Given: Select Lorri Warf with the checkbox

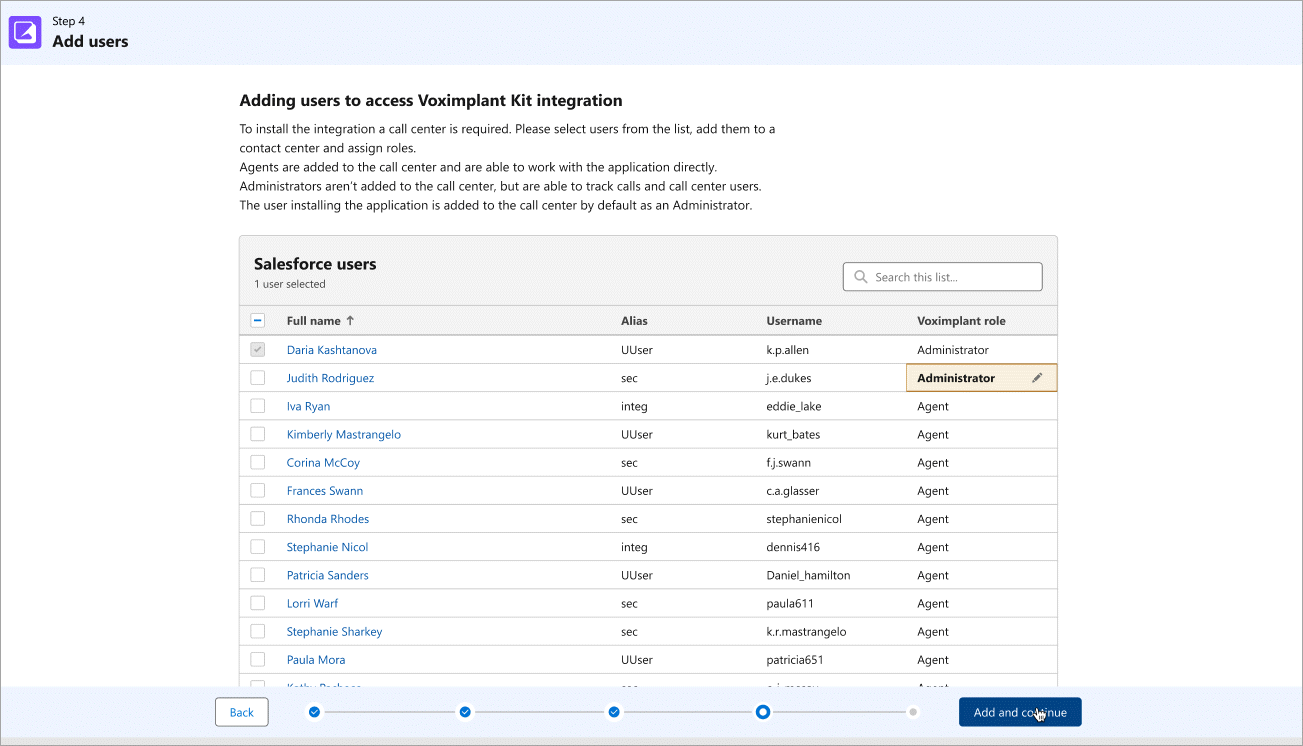Looking at the screenshot, I should tap(258, 603).
